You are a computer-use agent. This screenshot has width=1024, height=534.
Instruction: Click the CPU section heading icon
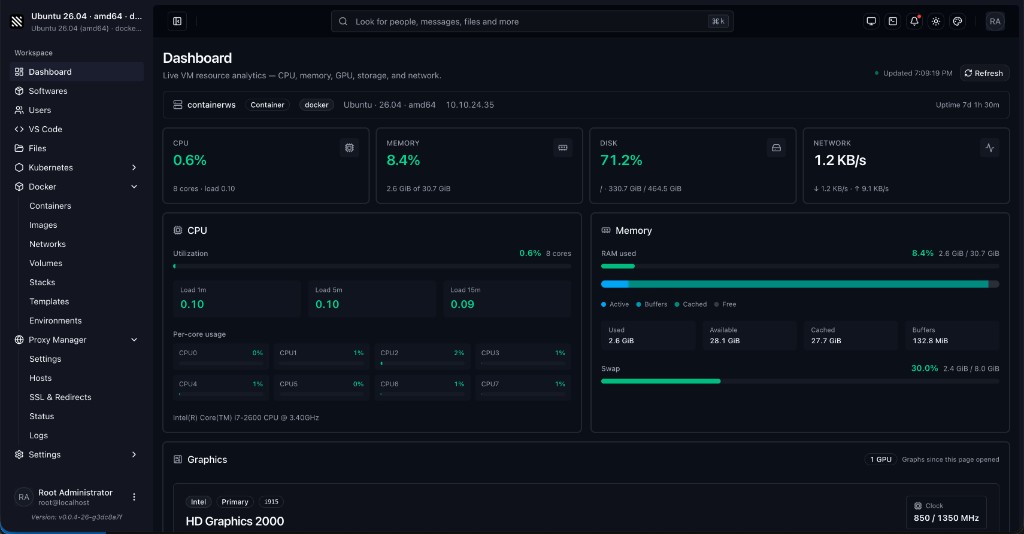pos(178,230)
